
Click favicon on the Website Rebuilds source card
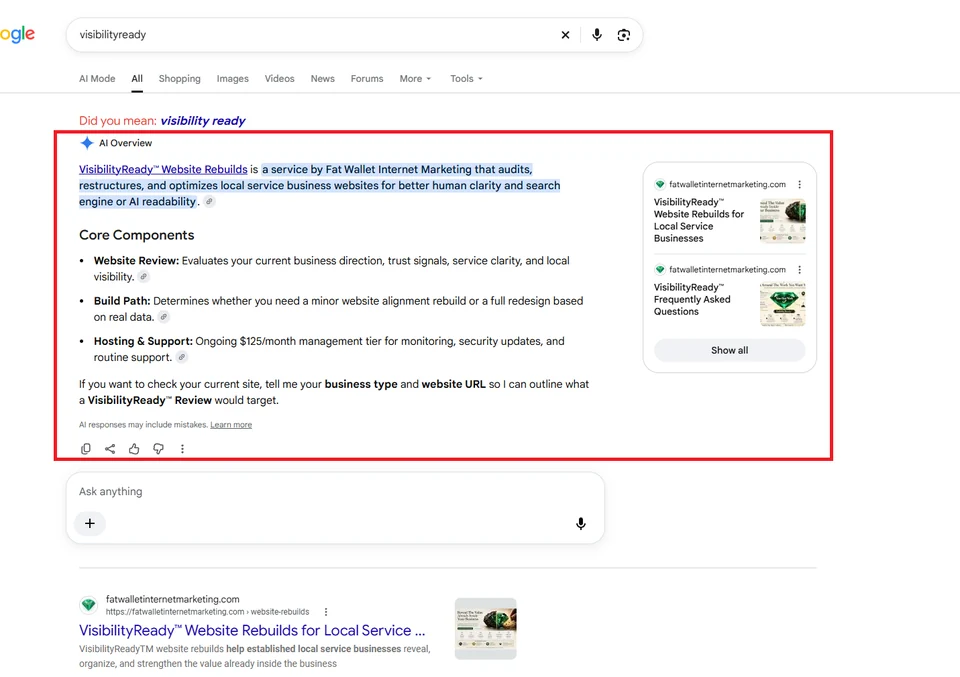(660, 184)
